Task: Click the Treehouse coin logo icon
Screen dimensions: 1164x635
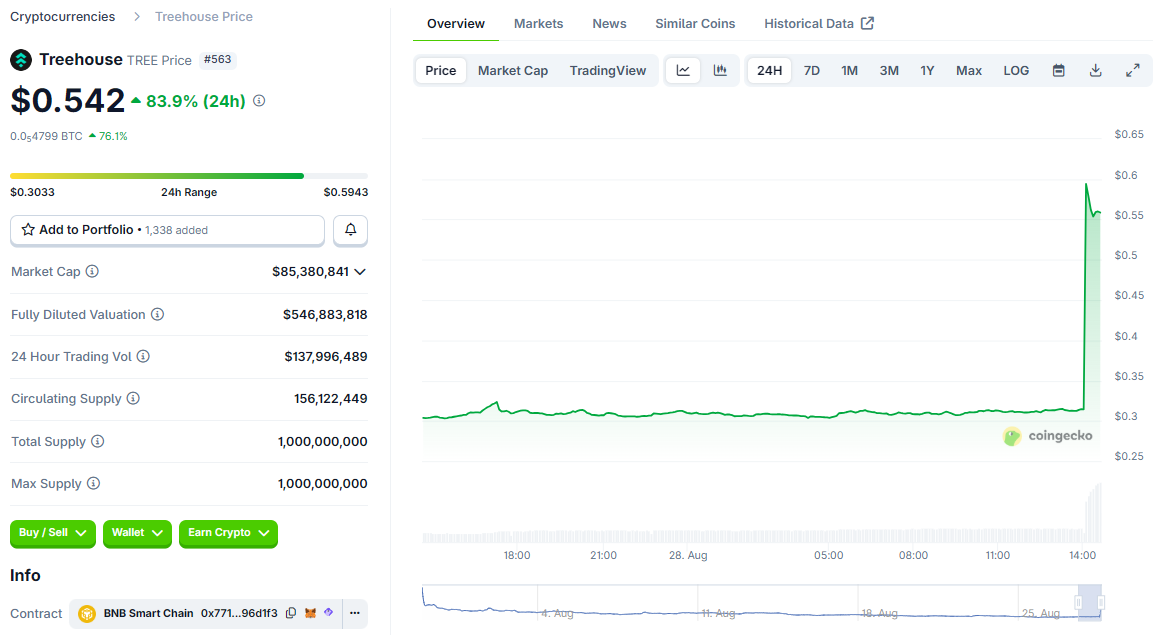Action: 21,59
